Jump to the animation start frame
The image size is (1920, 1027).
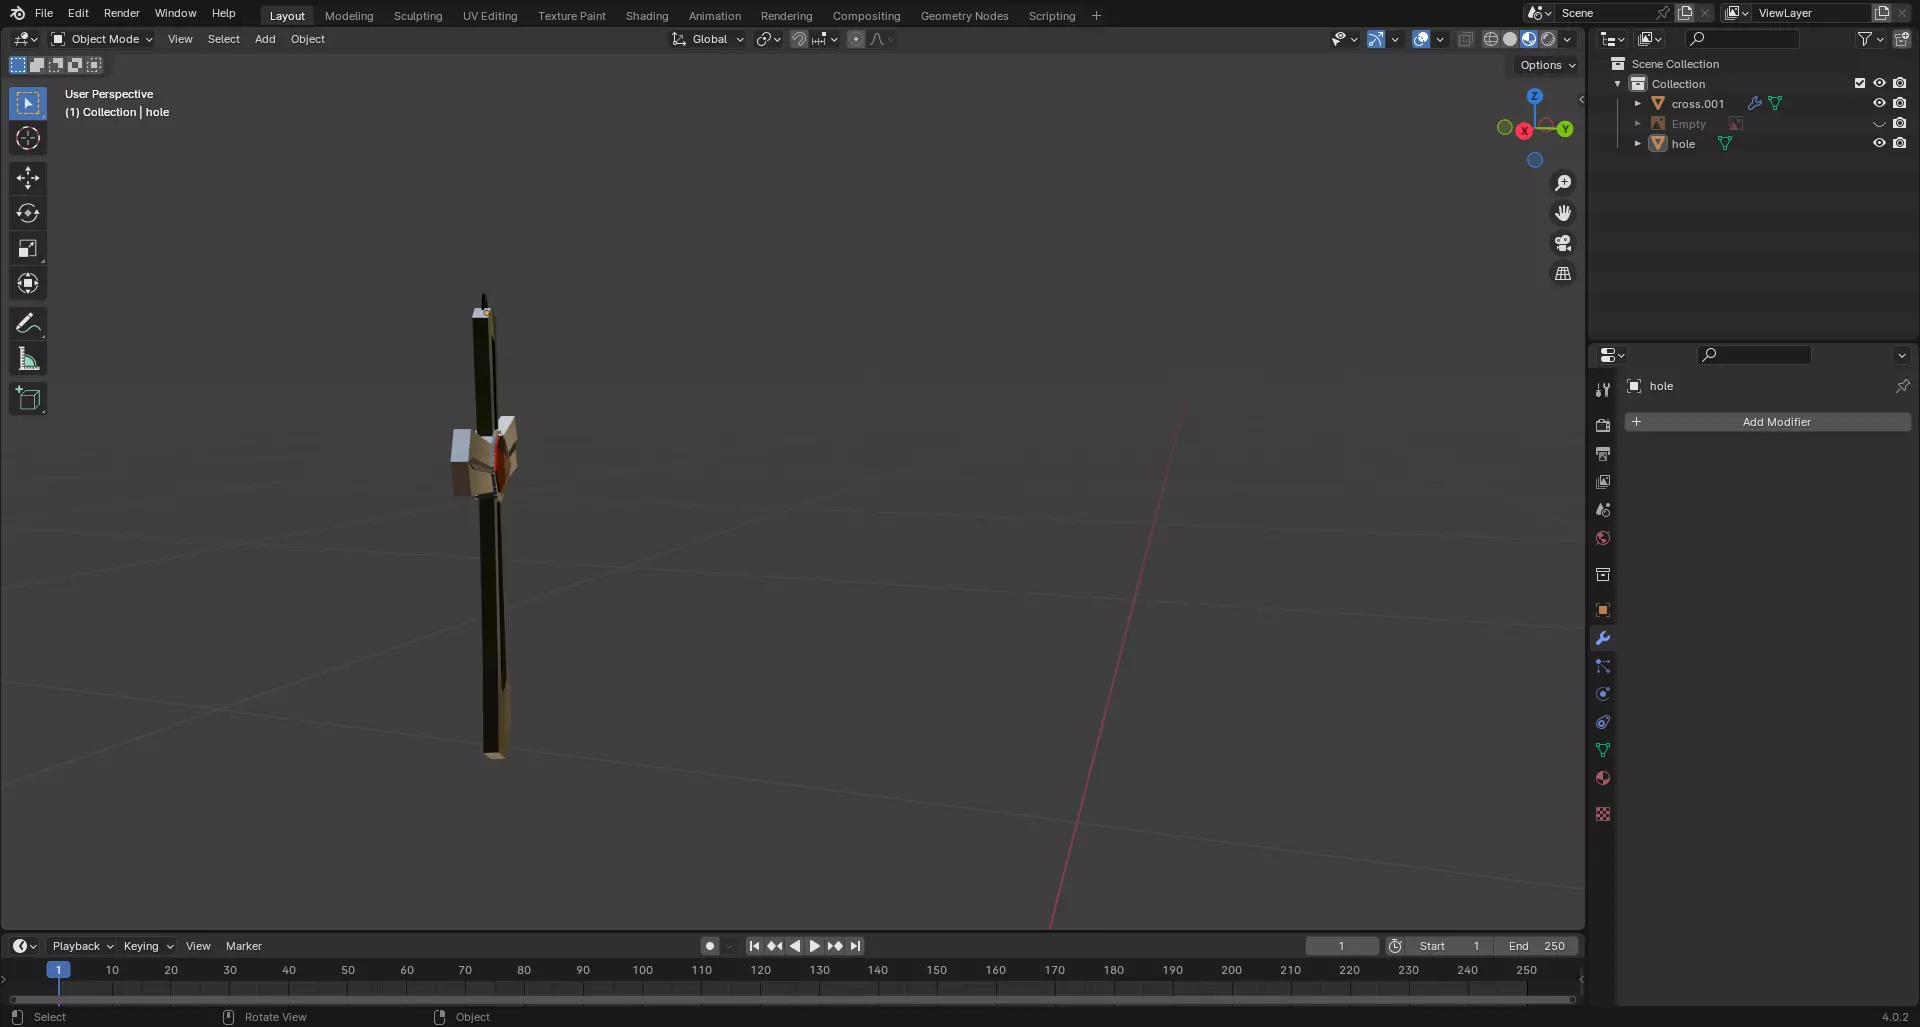[755, 946]
